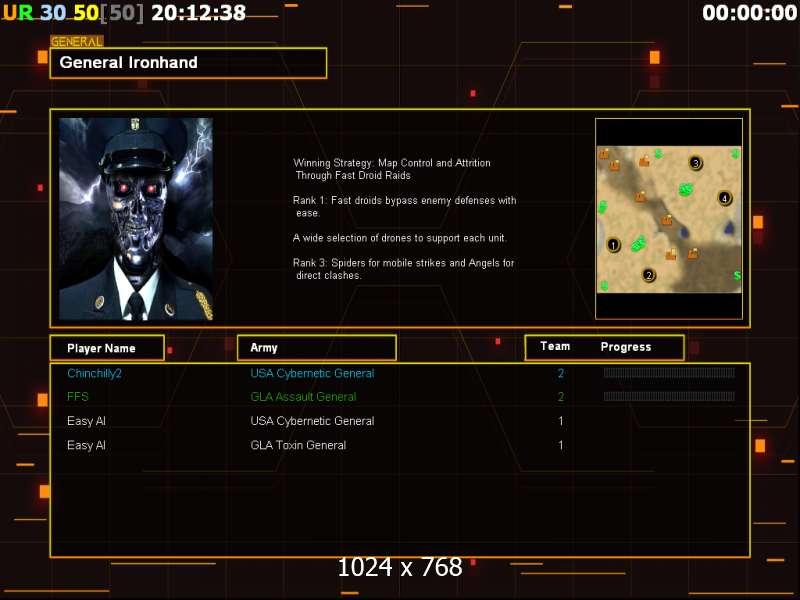Click the Rank 3 Spiders and Angels text
The image size is (800, 600).
tap(404, 269)
